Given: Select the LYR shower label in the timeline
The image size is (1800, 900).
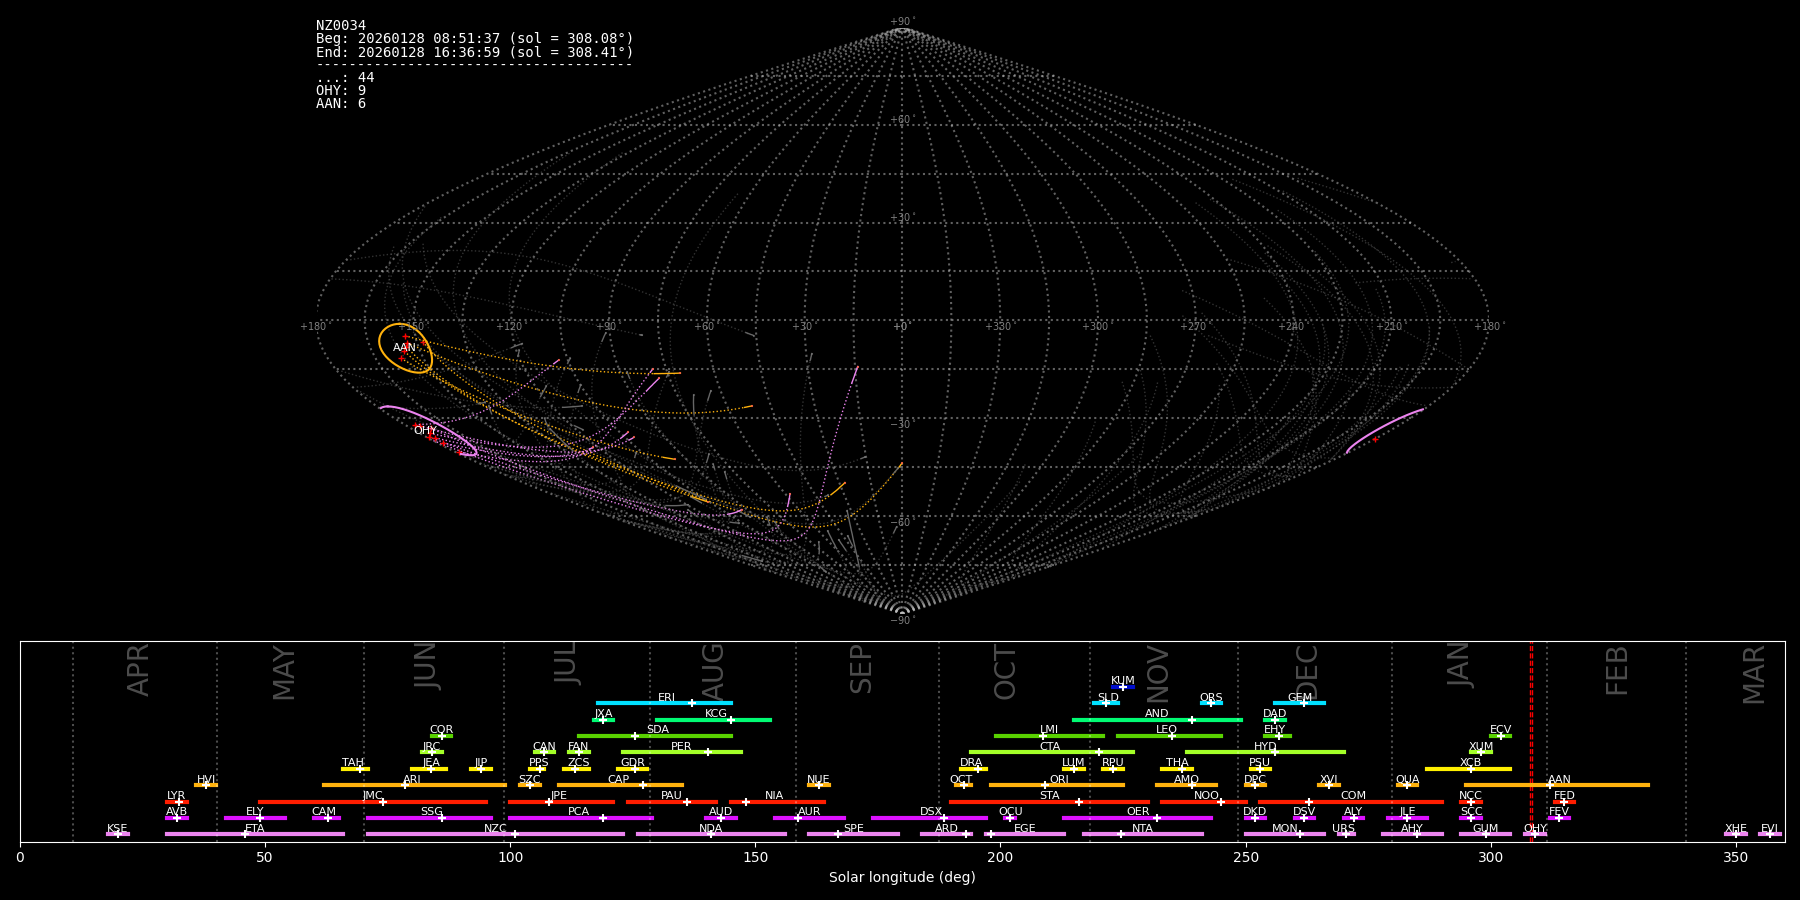Looking at the screenshot, I should point(176,796).
